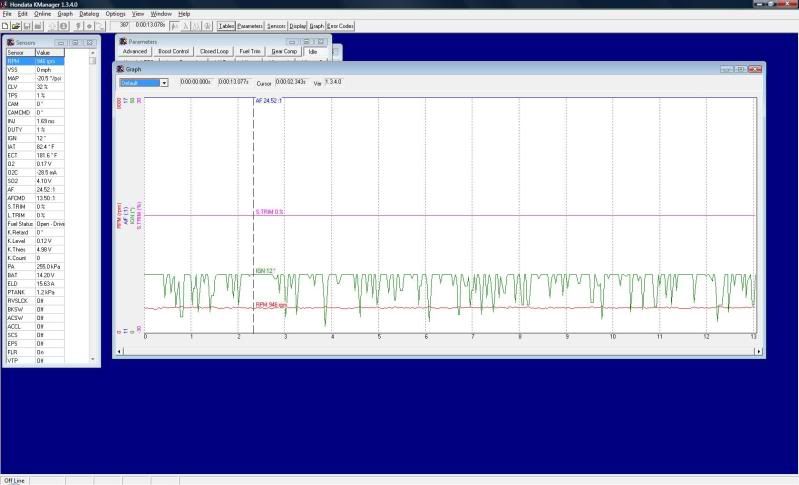This screenshot has width=799, height=485.
Task: Click the Sensors window title icon
Action: pos(10,43)
